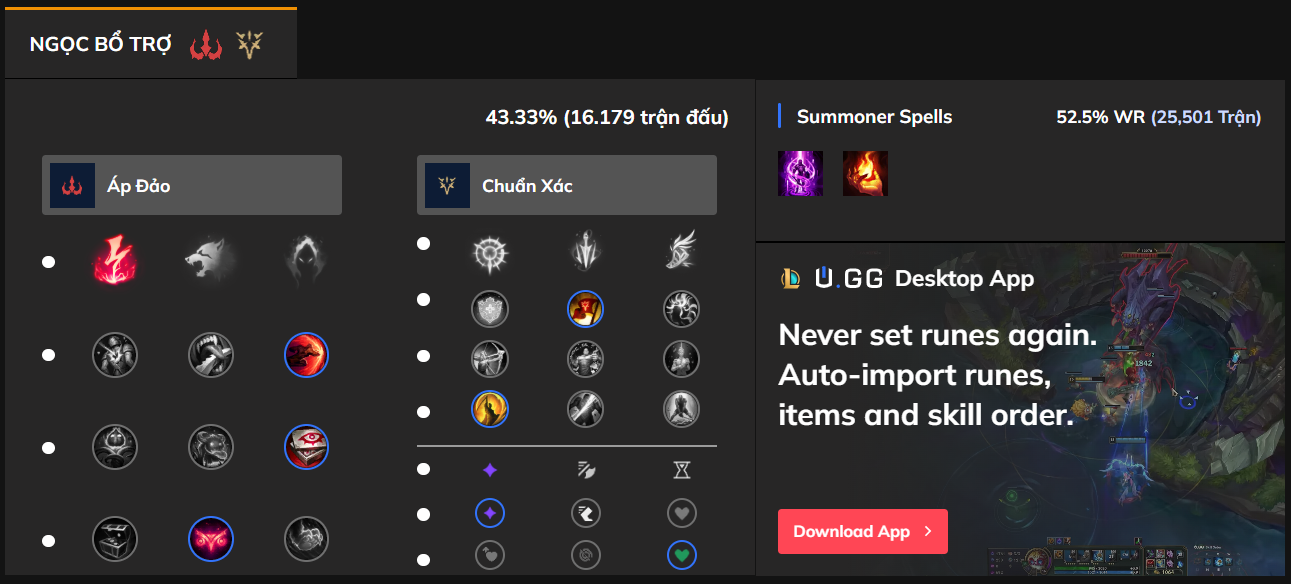Select the hourglass ability haste shard
This screenshot has width=1291, height=584.
tap(681, 470)
